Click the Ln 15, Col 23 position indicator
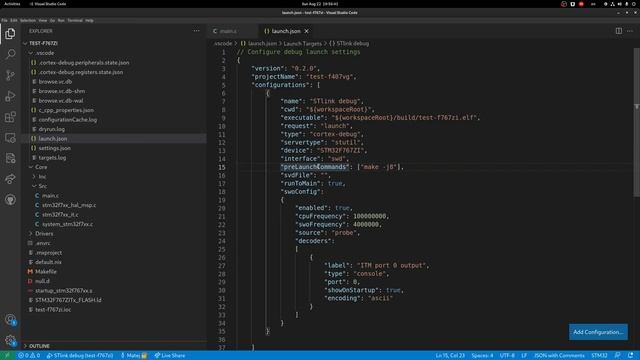640x360 pixels. 450,356
